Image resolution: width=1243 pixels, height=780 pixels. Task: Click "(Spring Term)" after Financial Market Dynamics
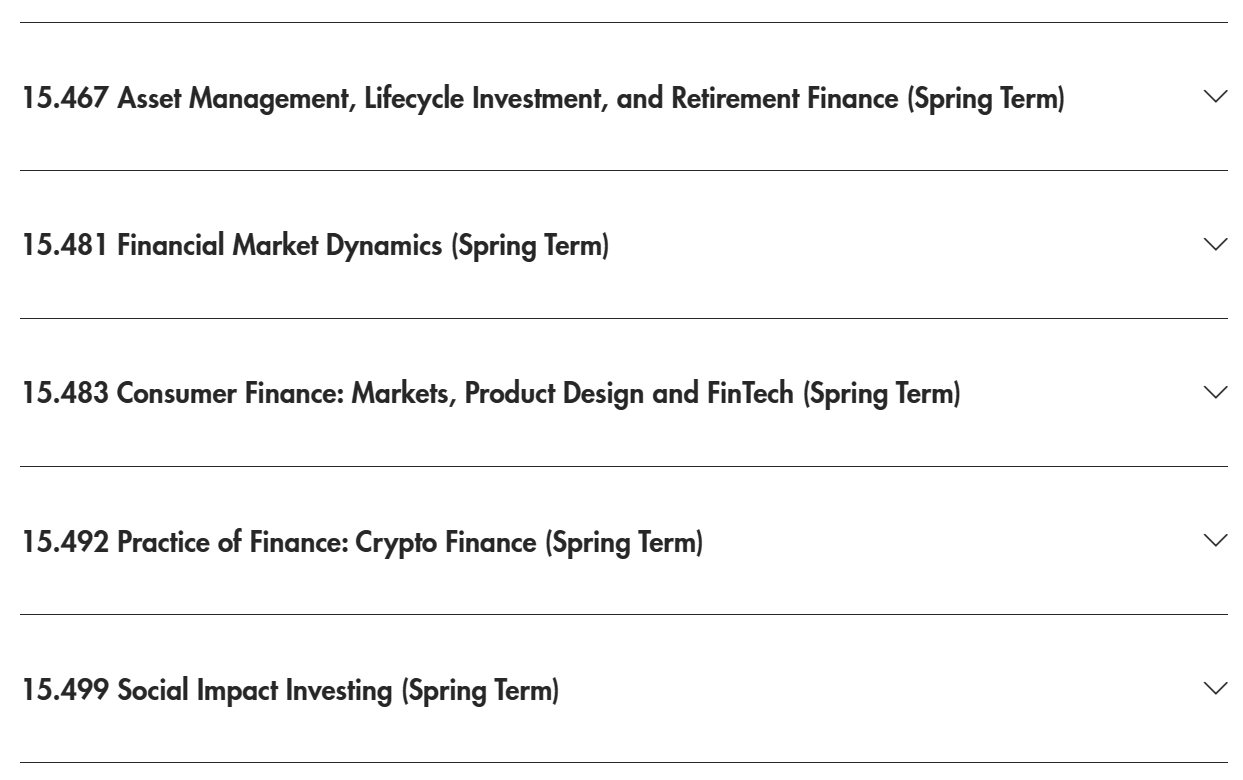pos(530,247)
